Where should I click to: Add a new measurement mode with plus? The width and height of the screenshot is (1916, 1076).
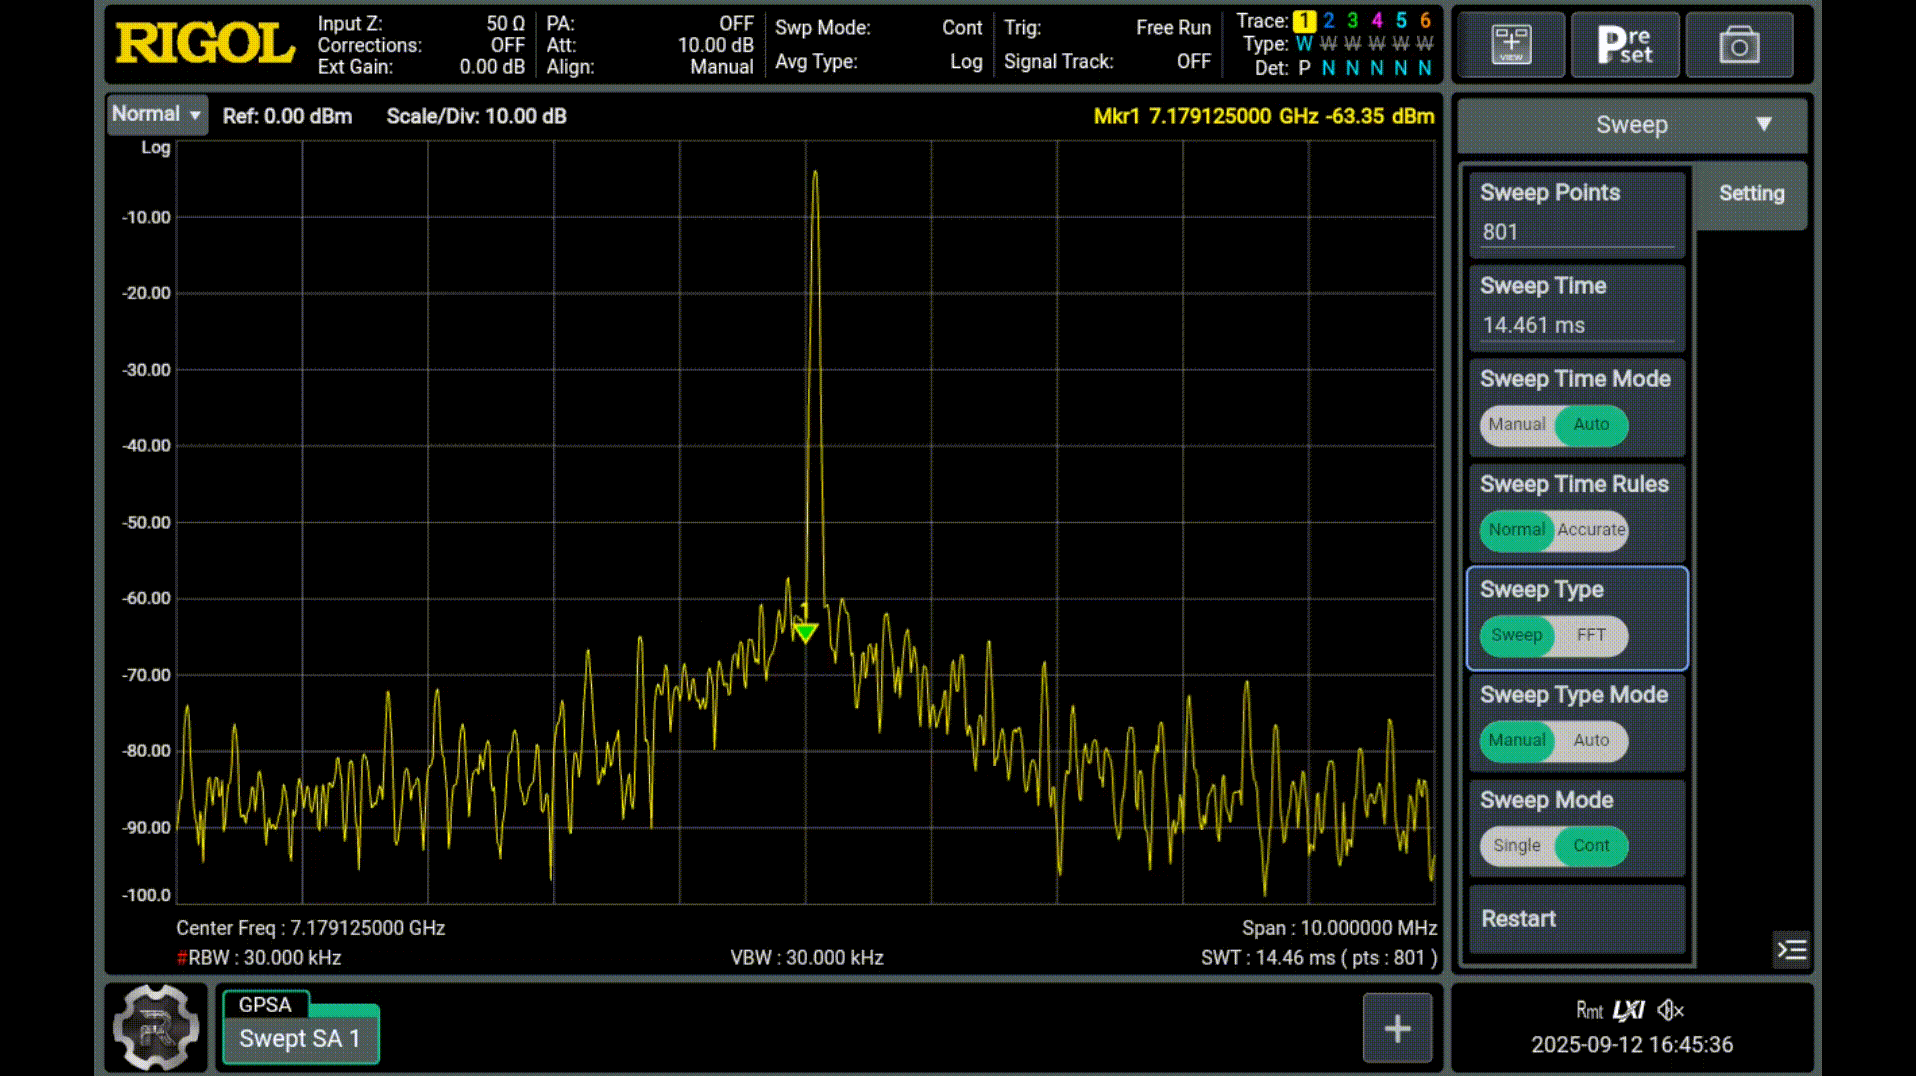[x=1397, y=1028]
